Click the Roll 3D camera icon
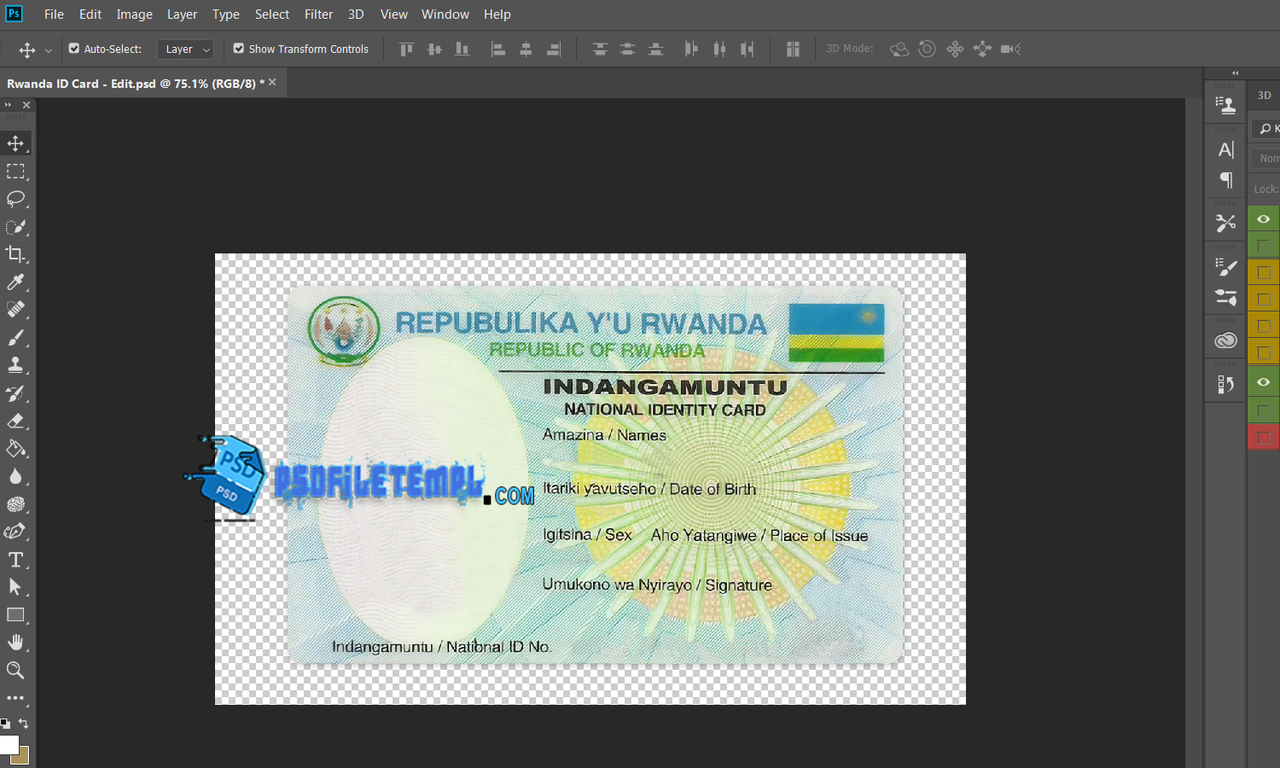The width and height of the screenshot is (1280, 768). click(927, 49)
